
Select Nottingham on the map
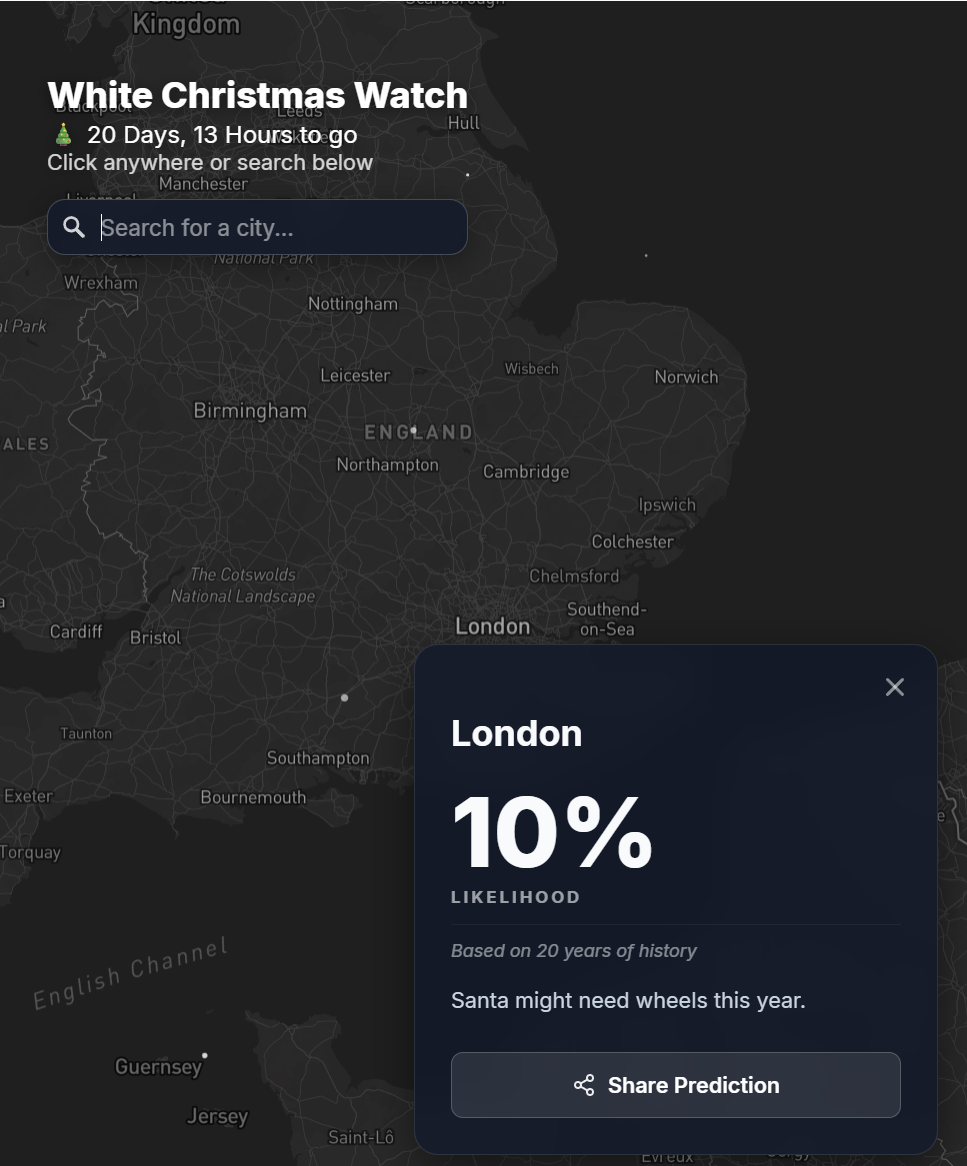(x=352, y=303)
